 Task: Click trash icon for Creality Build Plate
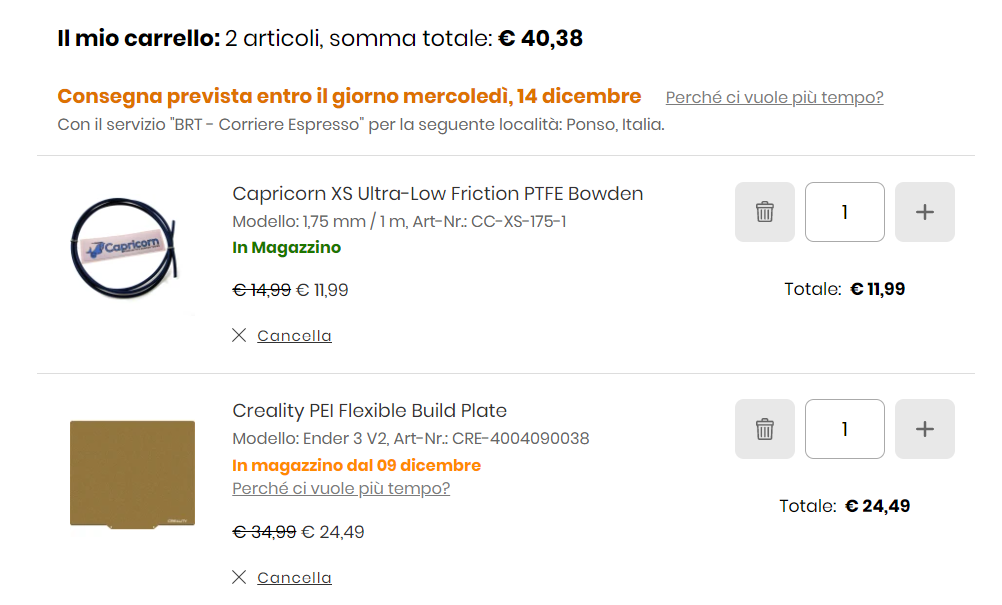pos(764,429)
